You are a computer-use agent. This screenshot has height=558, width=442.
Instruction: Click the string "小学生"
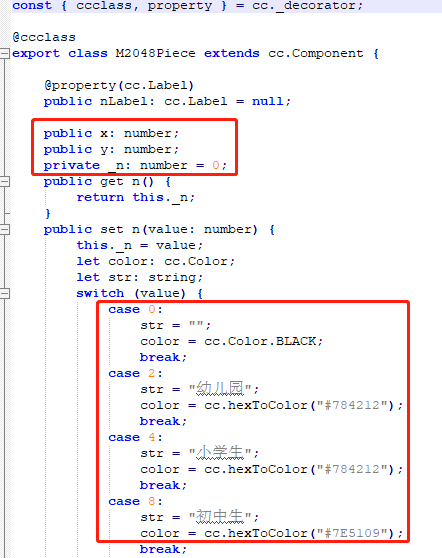(x=220, y=453)
